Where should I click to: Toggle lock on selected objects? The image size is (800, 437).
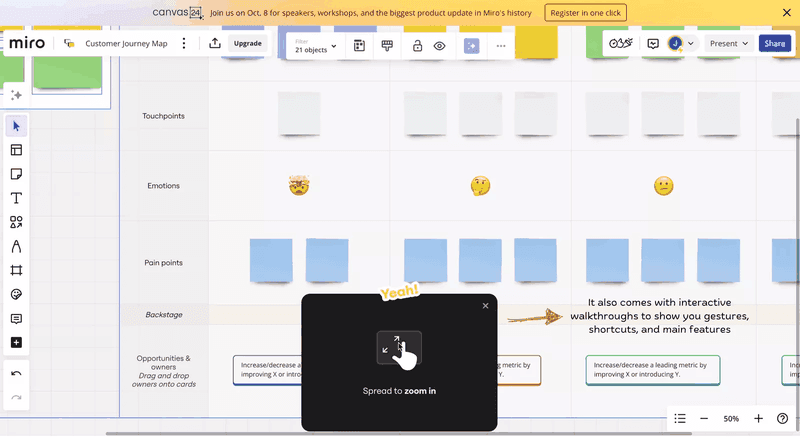tap(416, 46)
